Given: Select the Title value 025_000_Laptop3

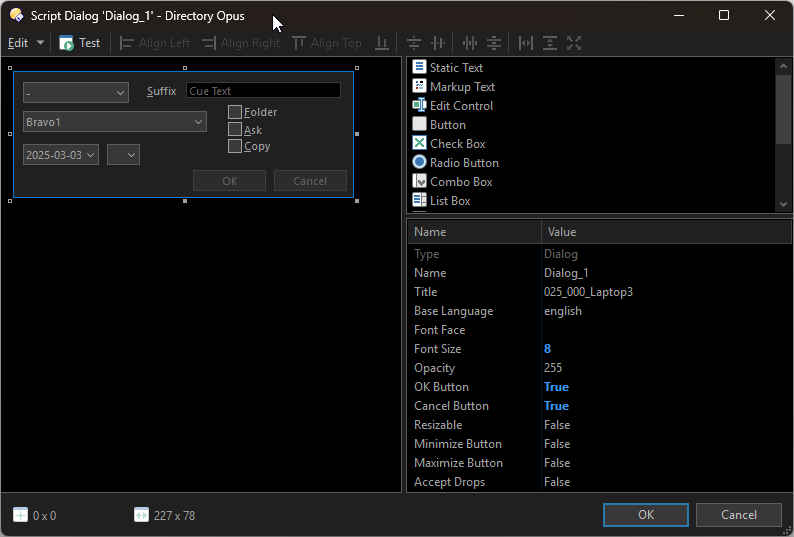Looking at the screenshot, I should point(588,292).
